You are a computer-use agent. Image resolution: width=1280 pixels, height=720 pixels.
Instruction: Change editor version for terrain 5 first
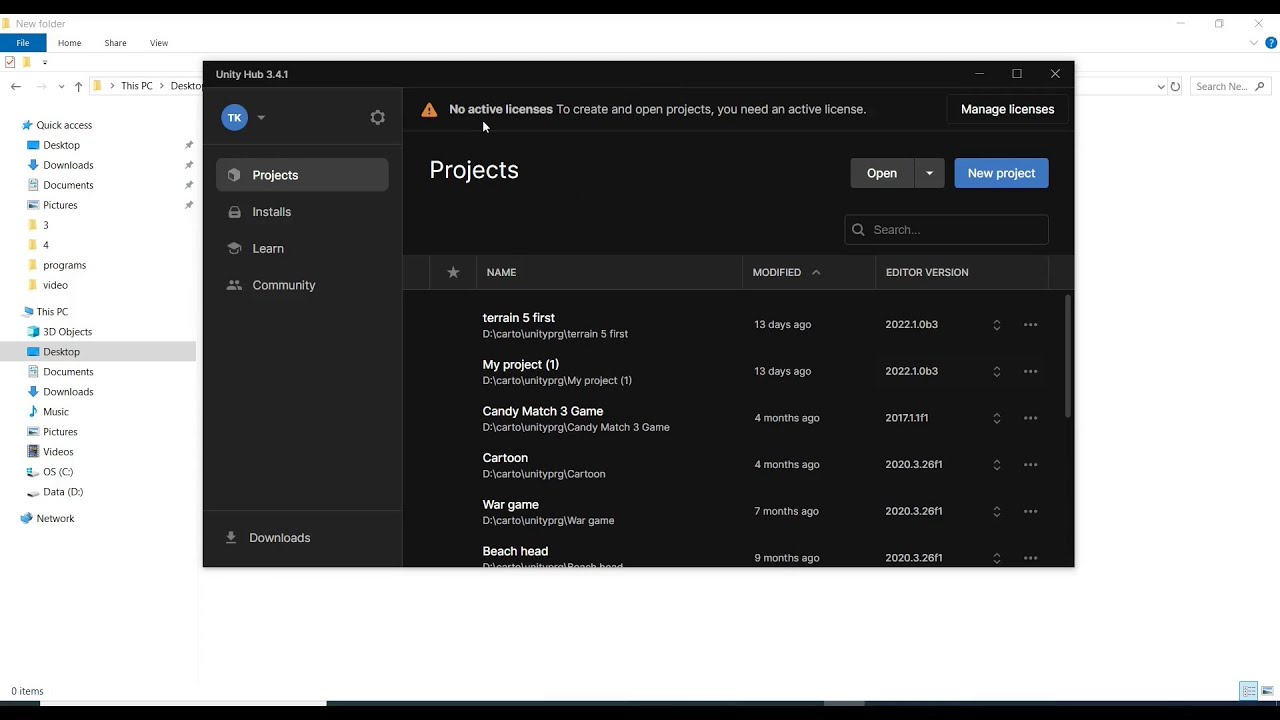pos(996,325)
